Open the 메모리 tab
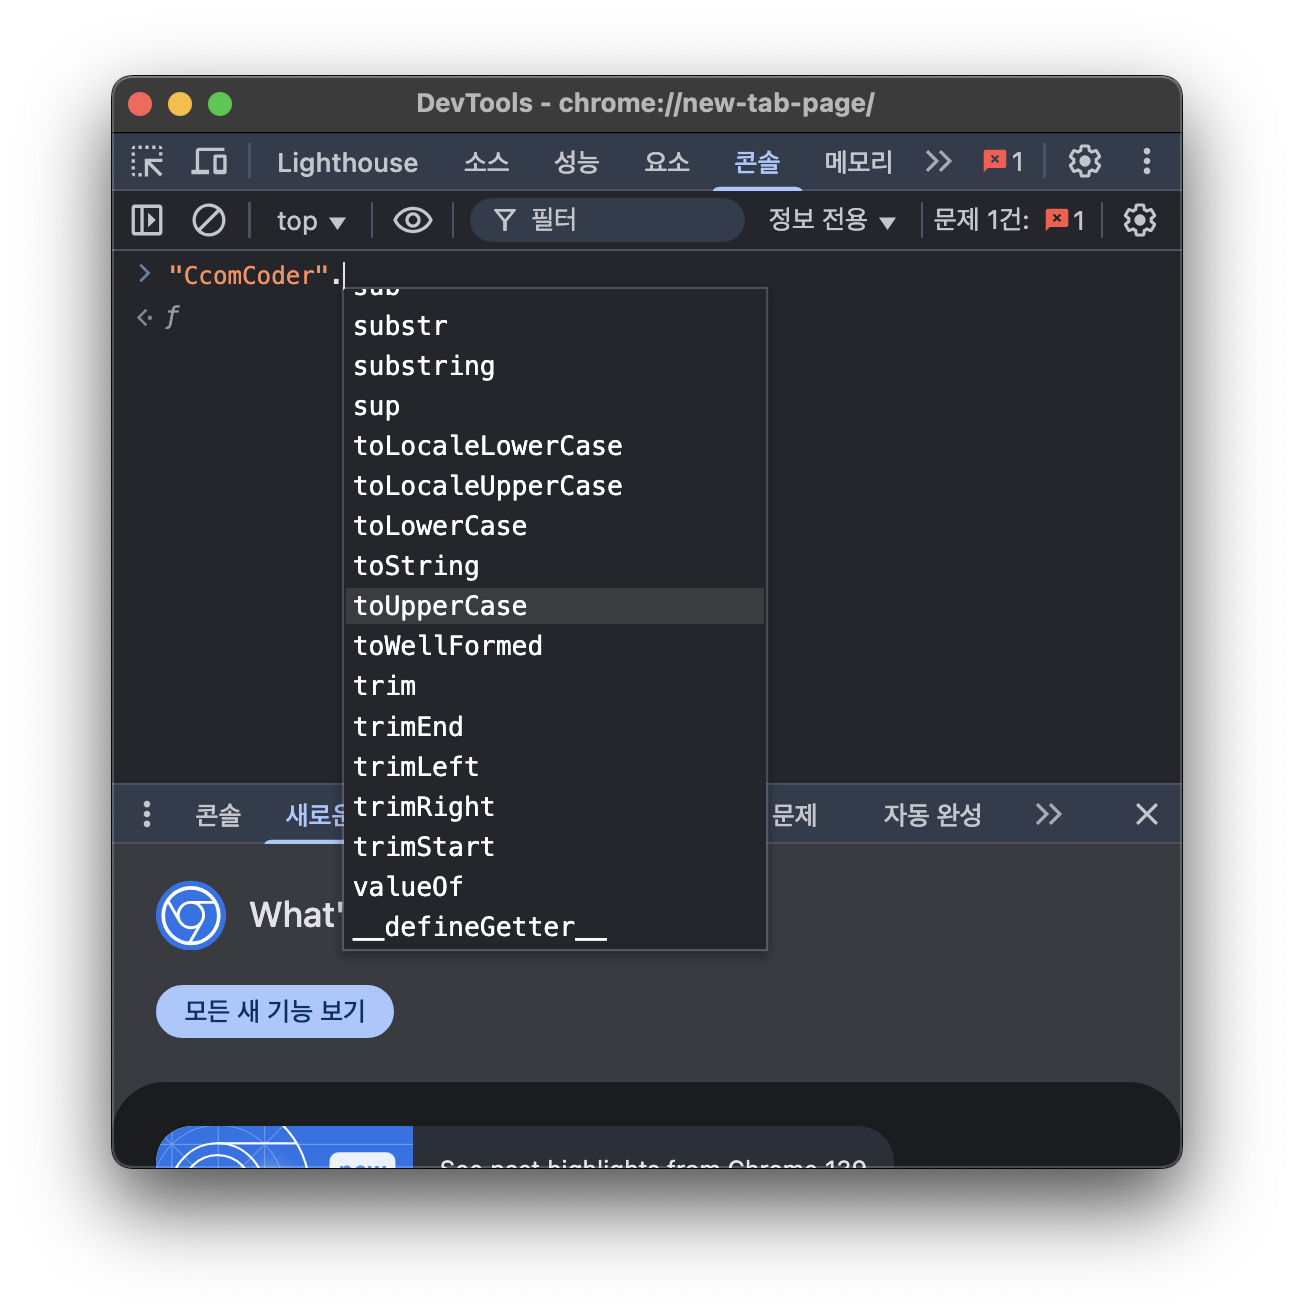 (x=858, y=162)
